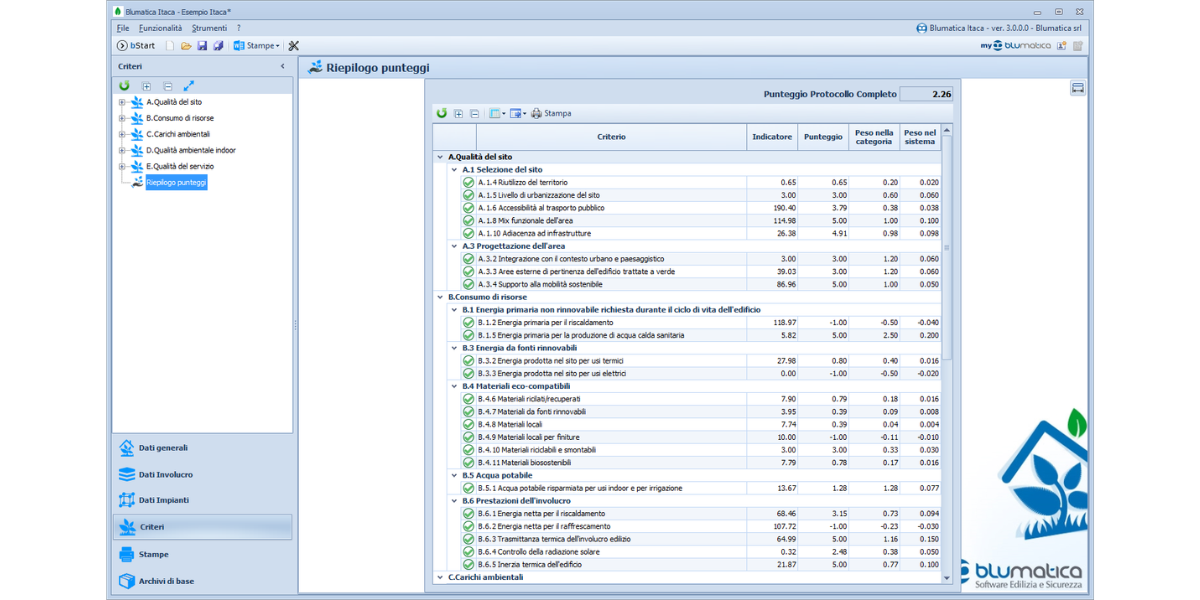Click green check for B.1.2 Energia primaria riscaldamento

[x=468, y=323]
